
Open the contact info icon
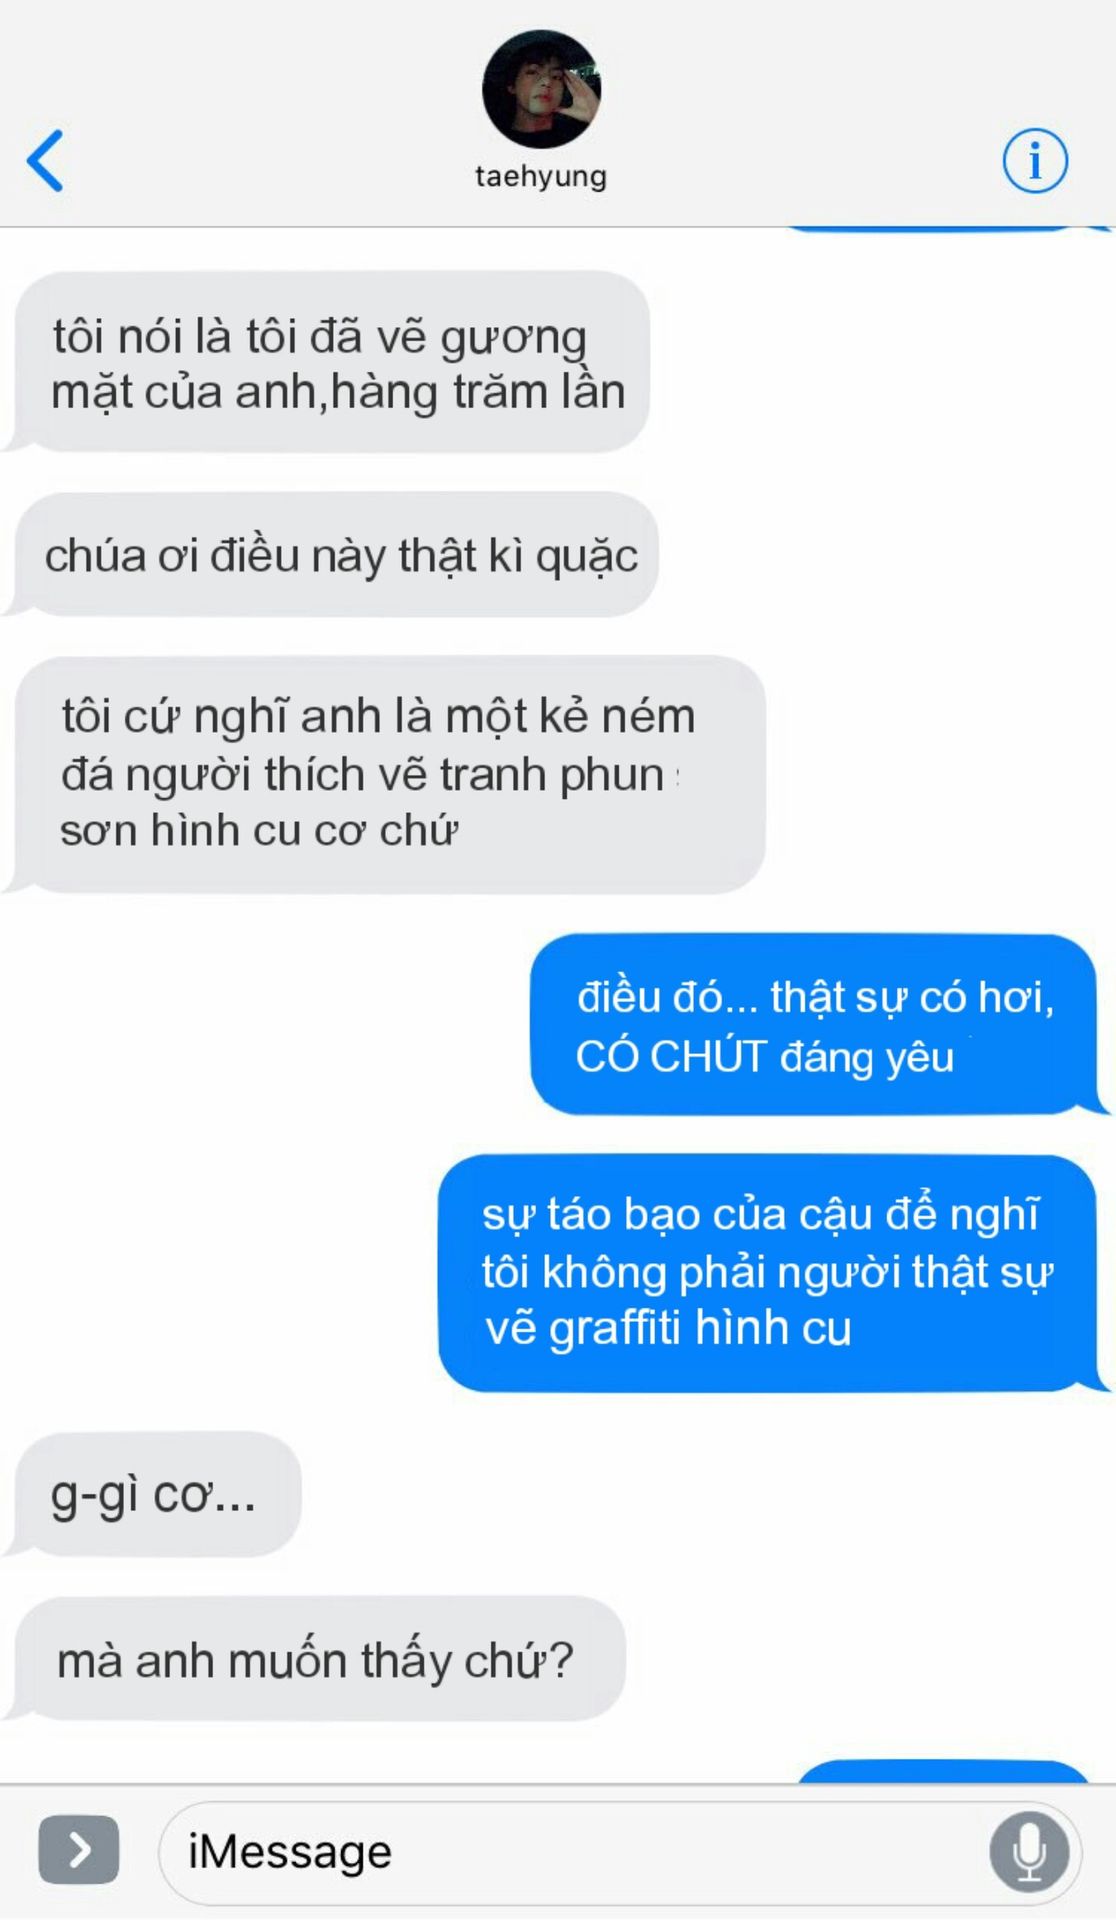pos(1035,160)
